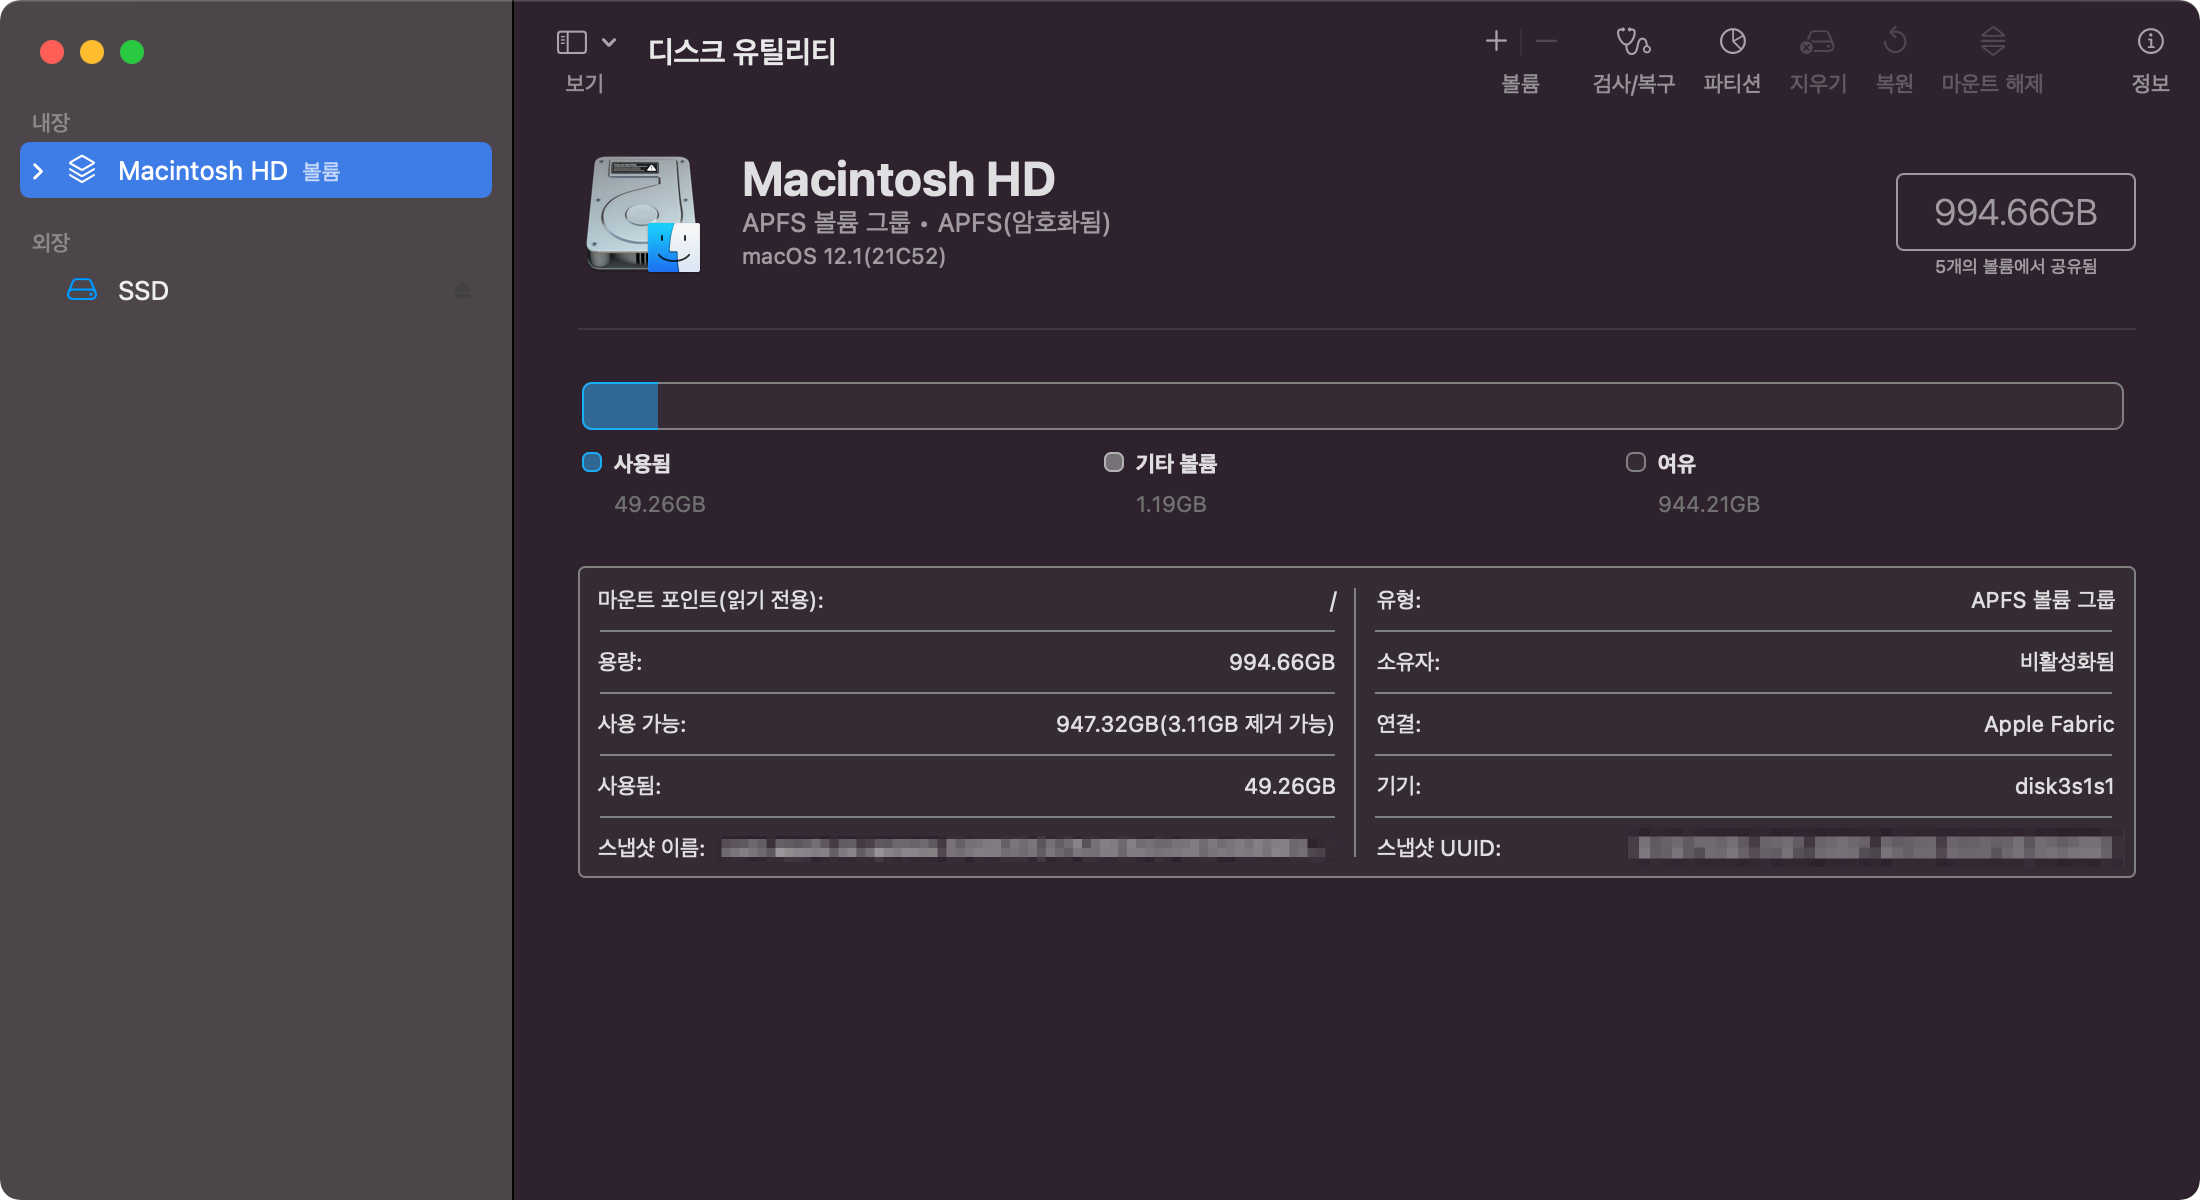
Task: Open the Partition pie chart tool
Action: [x=1732, y=42]
